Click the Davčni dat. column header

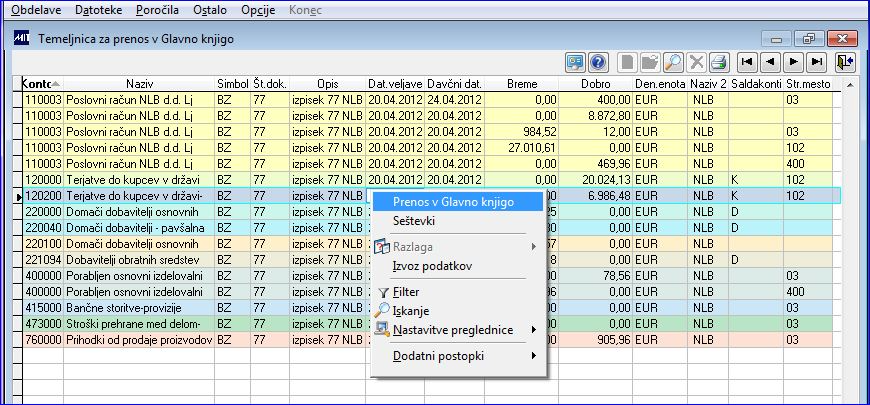(x=454, y=84)
